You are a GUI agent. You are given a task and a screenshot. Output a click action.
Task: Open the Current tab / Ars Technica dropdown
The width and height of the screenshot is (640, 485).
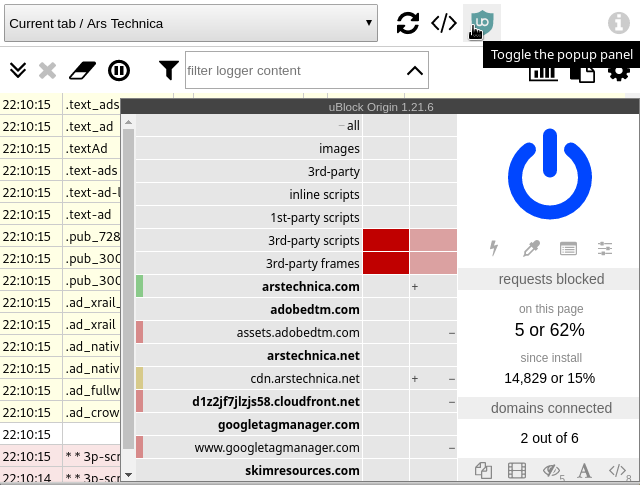pyautogui.click(x=191, y=23)
